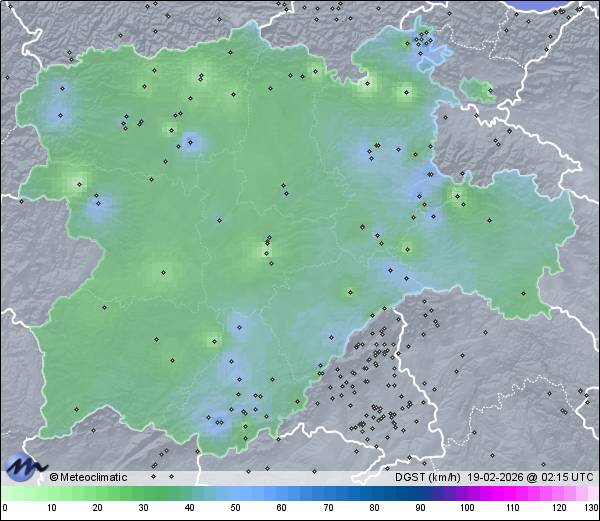Select the 10 km/h light green scale swatch

point(52,494)
